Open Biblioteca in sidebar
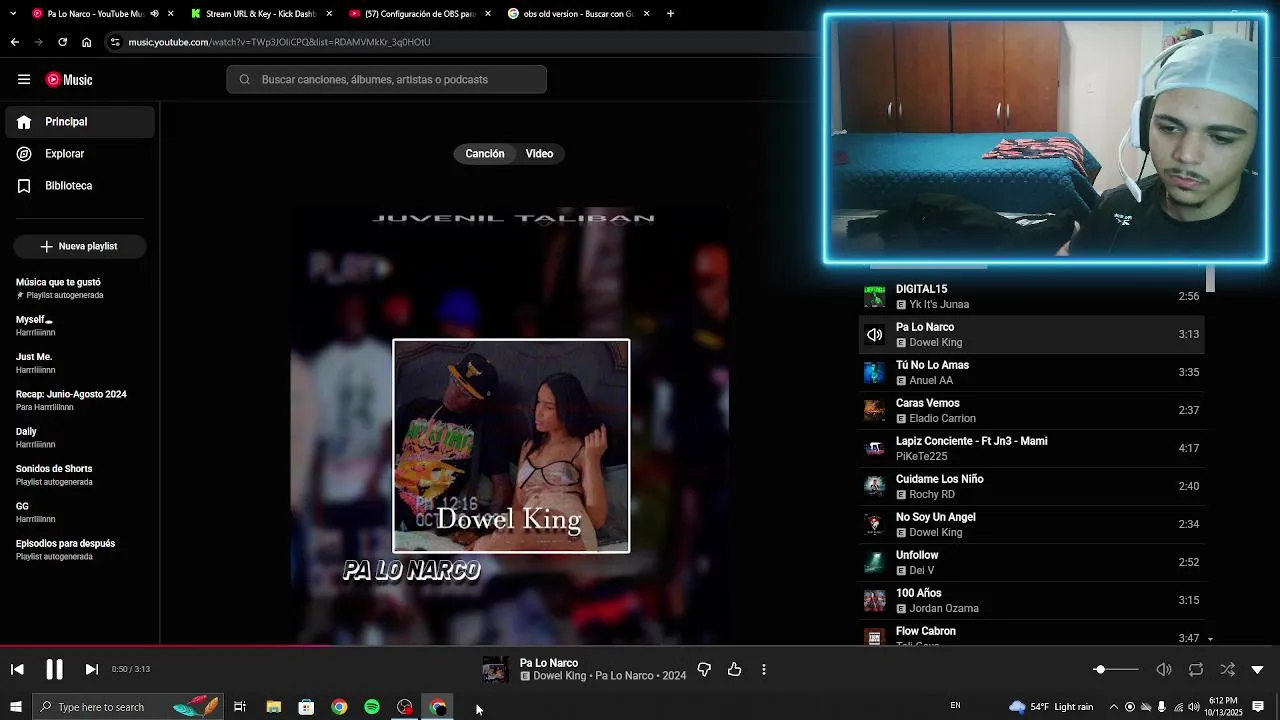The image size is (1280, 720). coord(80,186)
